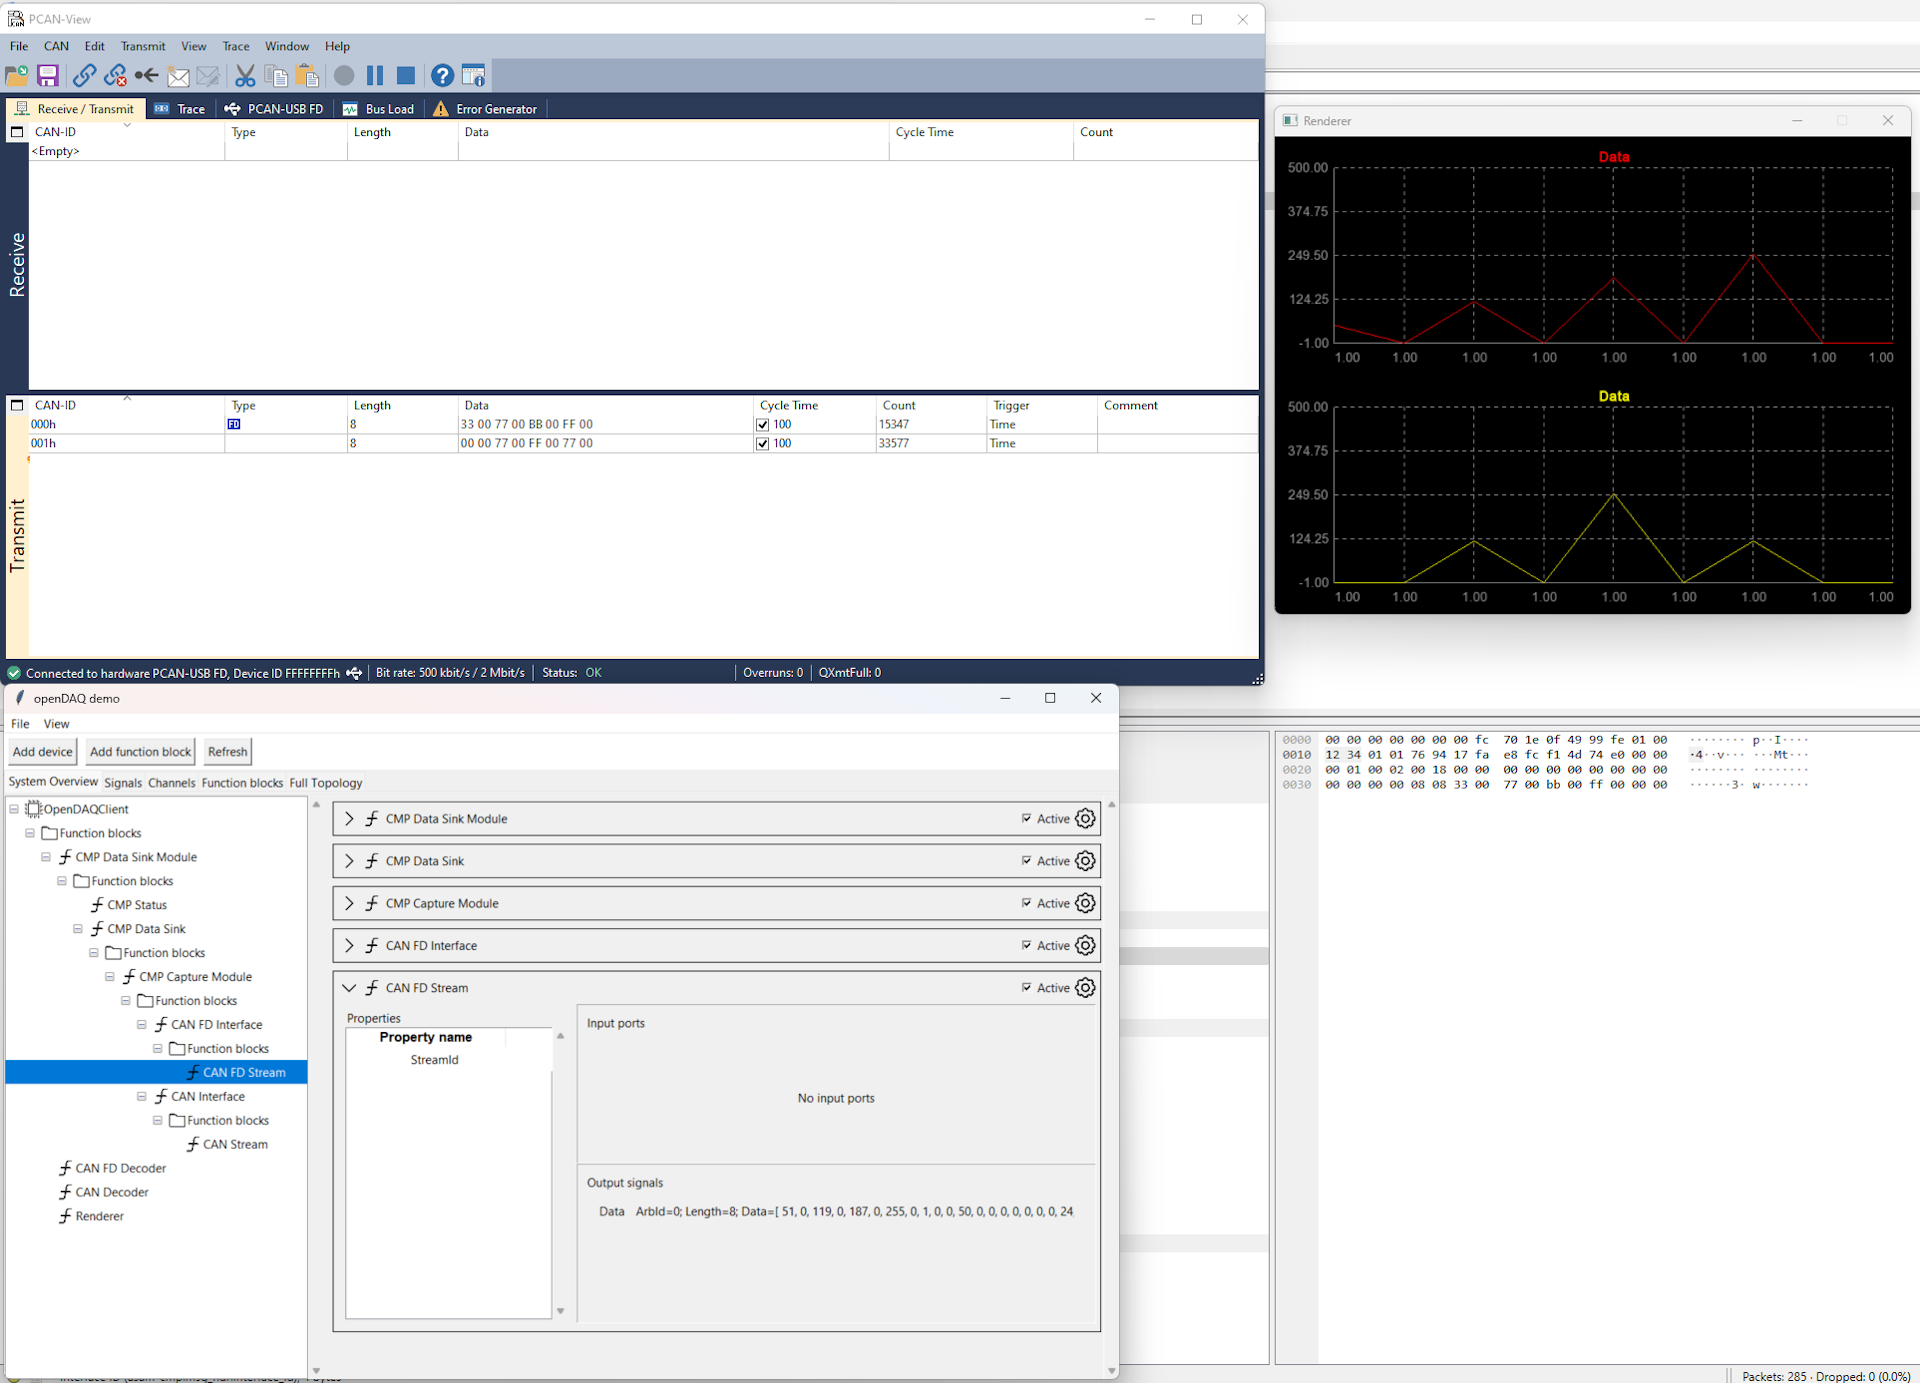1920x1383 pixels.
Task: Click the Add device button
Action: click(x=43, y=752)
